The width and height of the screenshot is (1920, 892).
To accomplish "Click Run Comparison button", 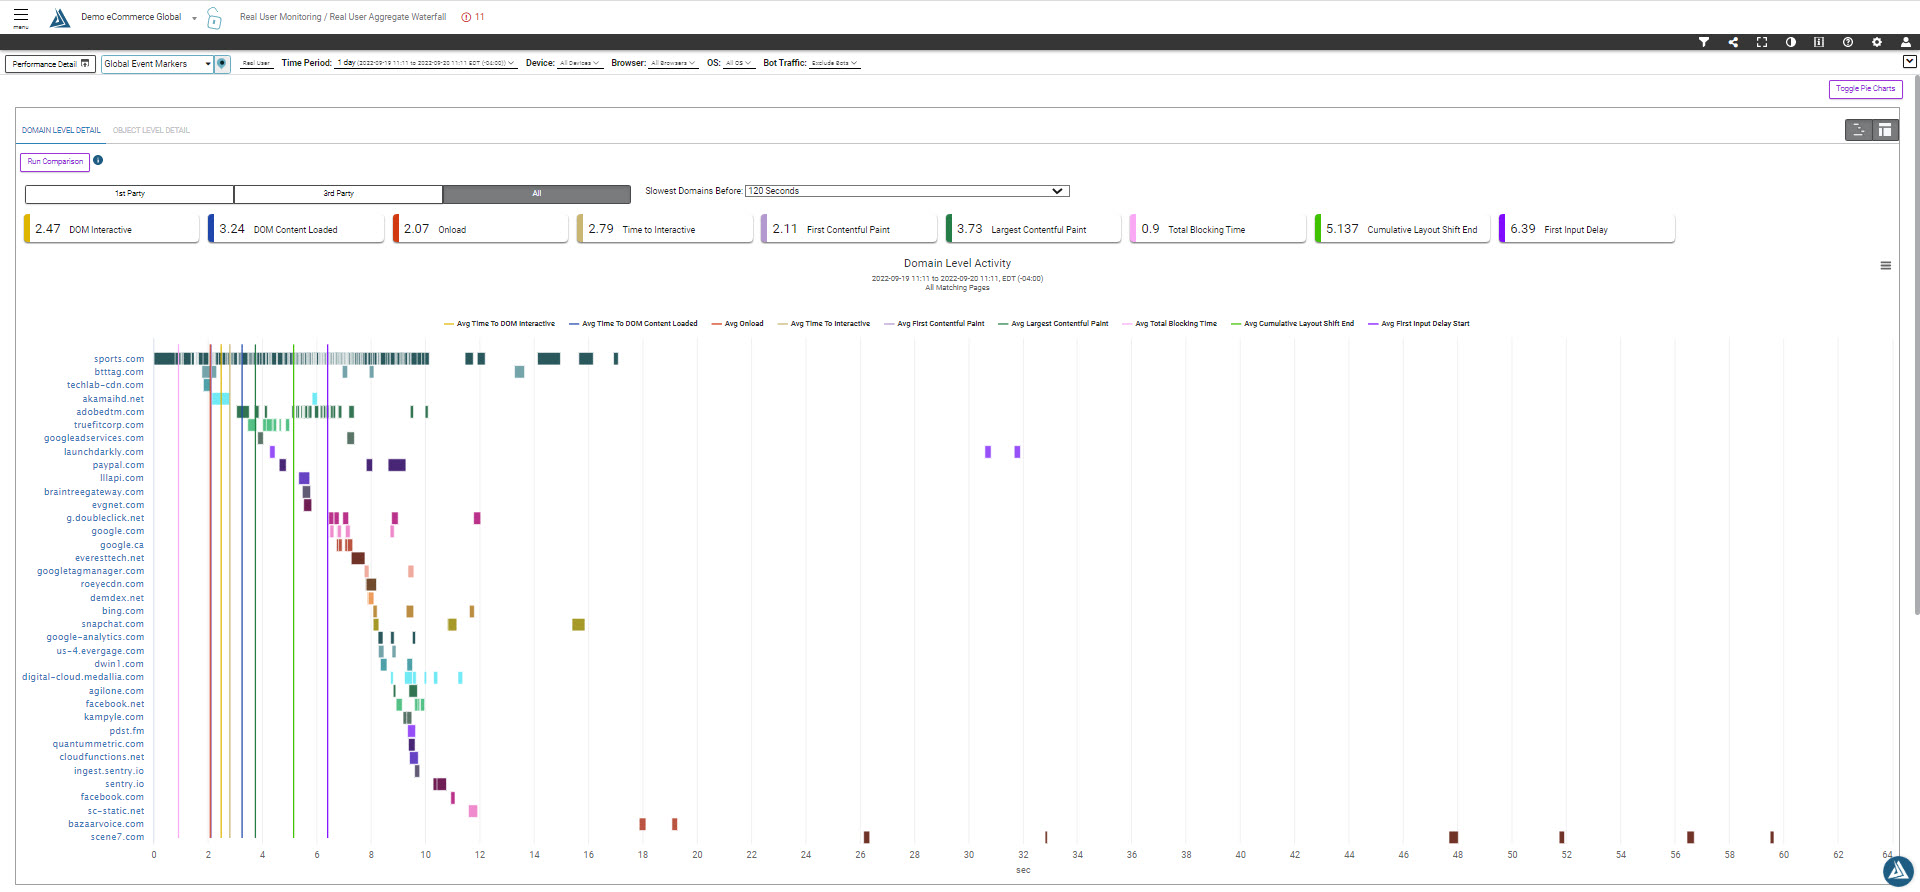I will click(55, 161).
